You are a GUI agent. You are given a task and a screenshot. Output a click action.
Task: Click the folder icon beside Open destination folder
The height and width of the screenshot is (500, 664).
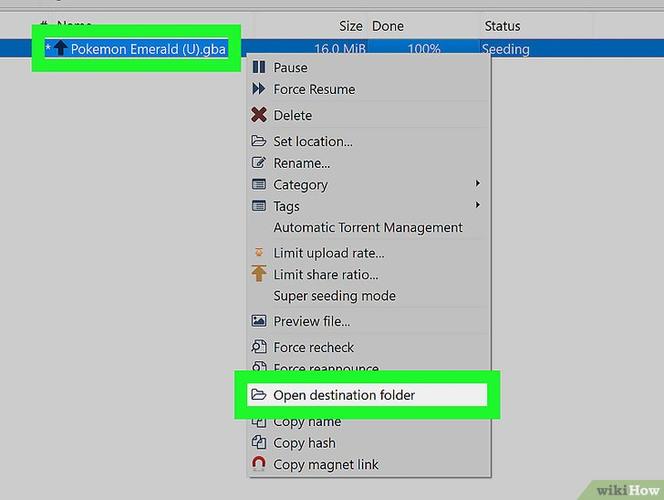point(258,395)
